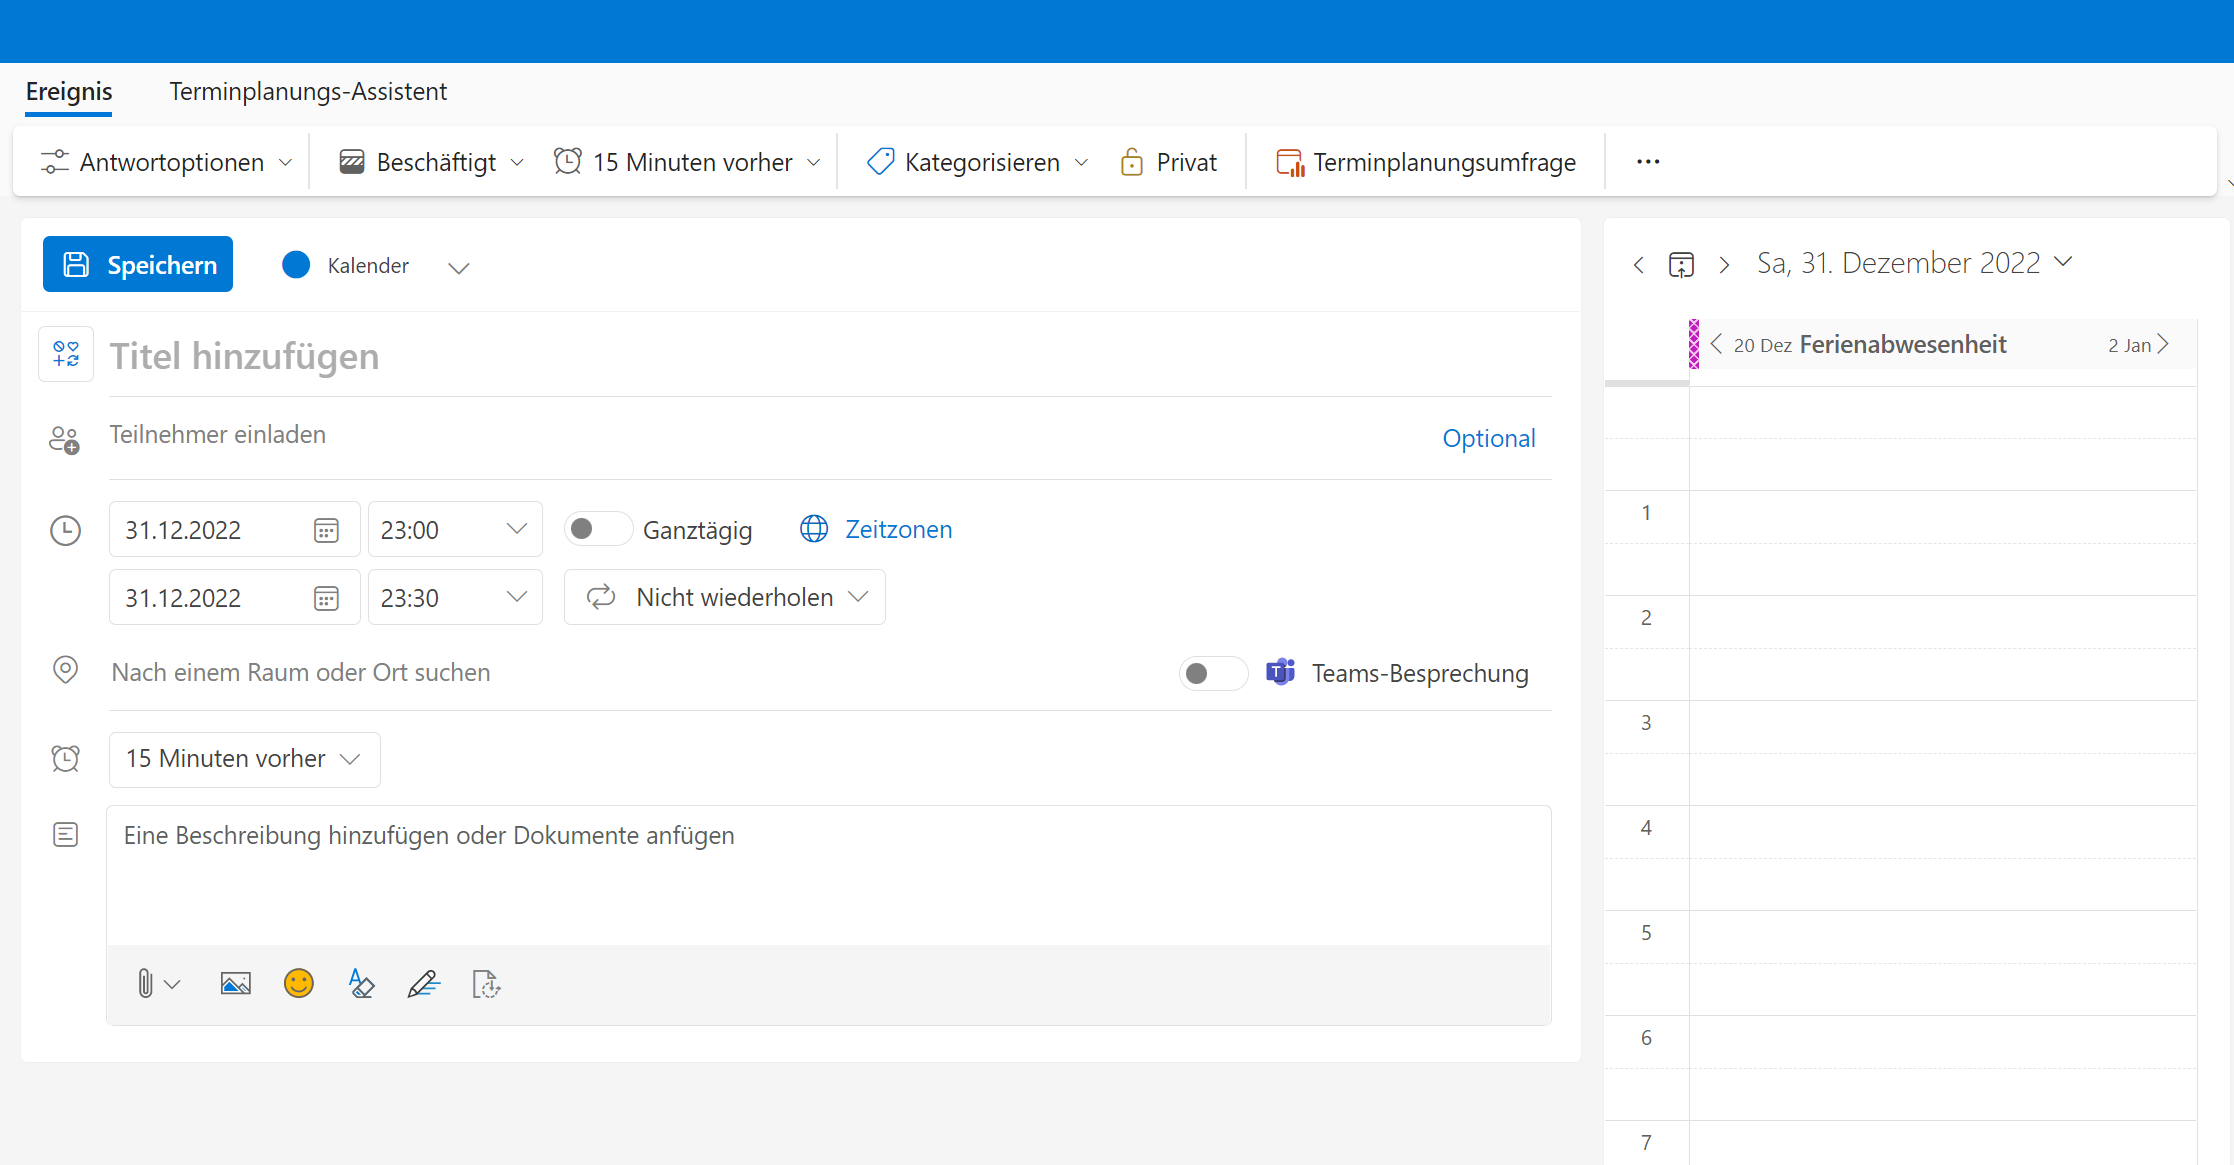The width and height of the screenshot is (2234, 1165).
Task: Open the Beschäftigt status dropdown
Action: 432,162
